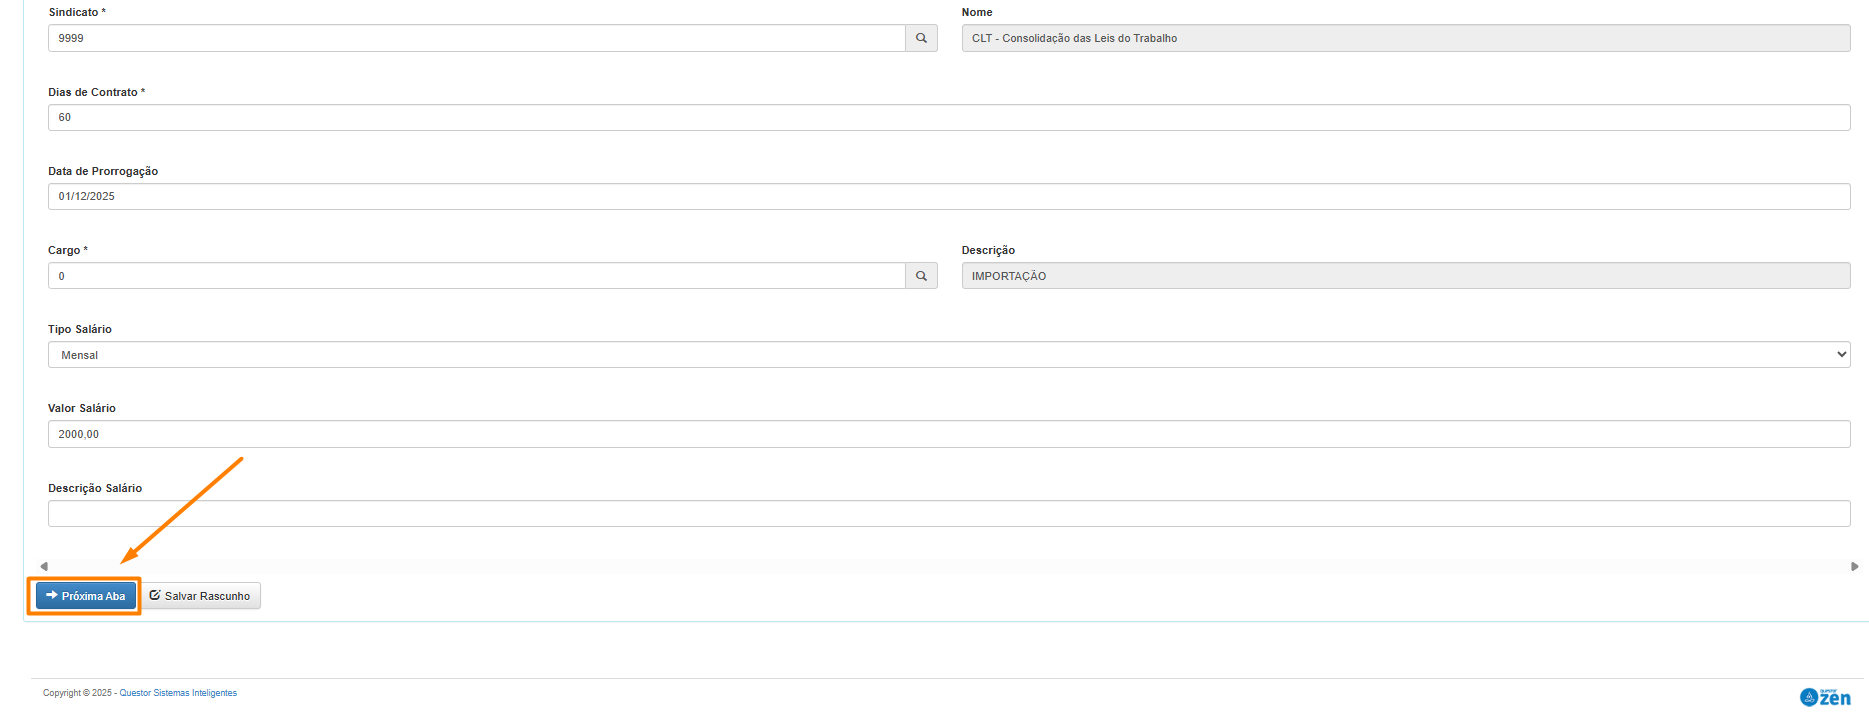Click the Cargo code input field

click(476, 276)
